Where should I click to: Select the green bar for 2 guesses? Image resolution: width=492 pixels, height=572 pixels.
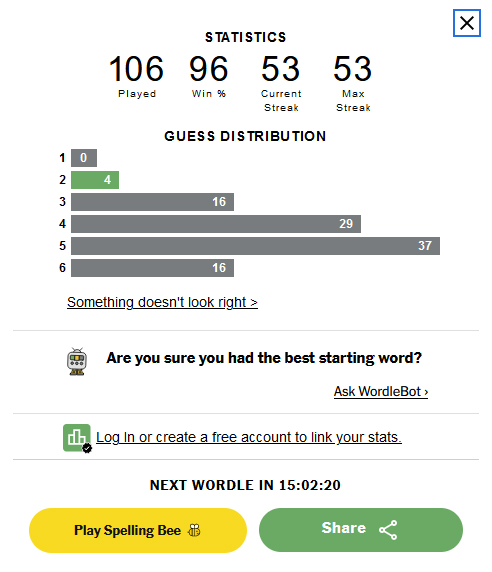click(x=95, y=180)
